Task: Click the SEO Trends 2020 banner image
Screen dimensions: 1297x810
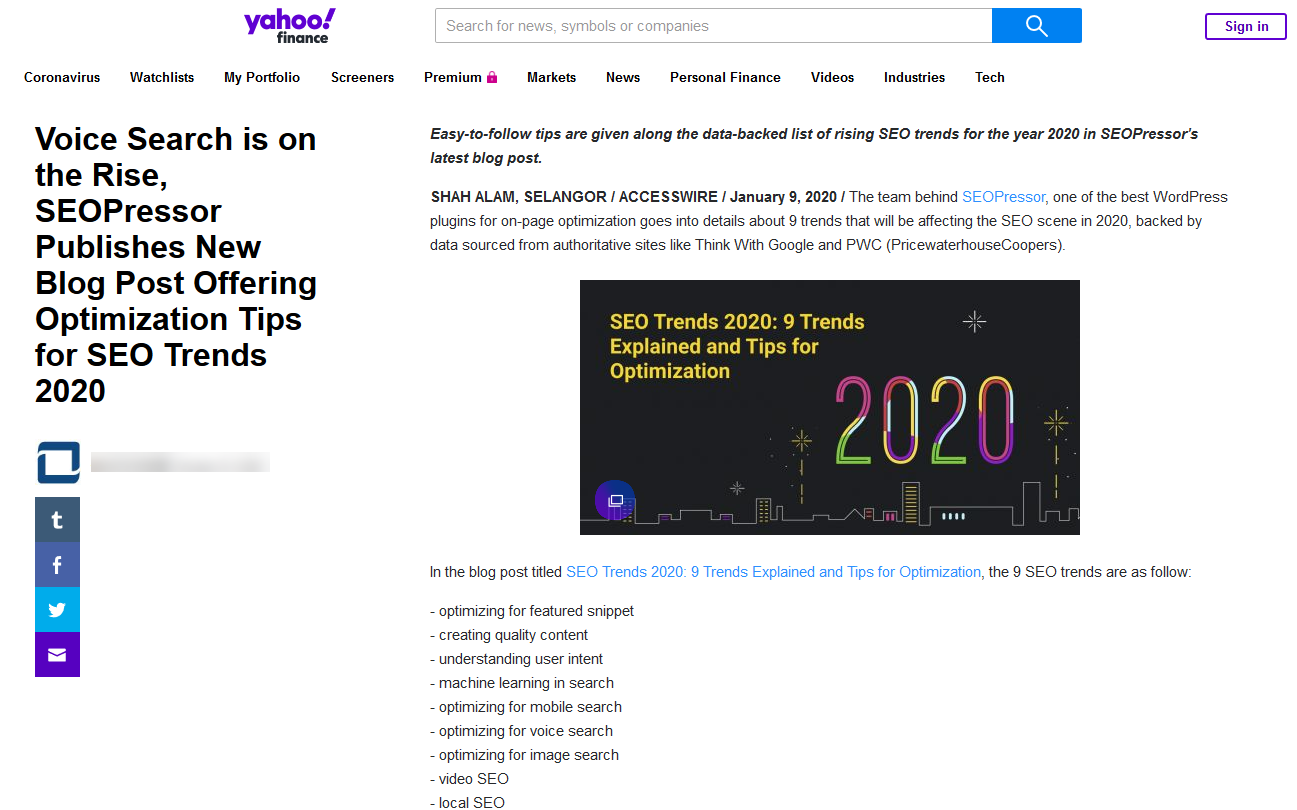Action: click(x=830, y=407)
